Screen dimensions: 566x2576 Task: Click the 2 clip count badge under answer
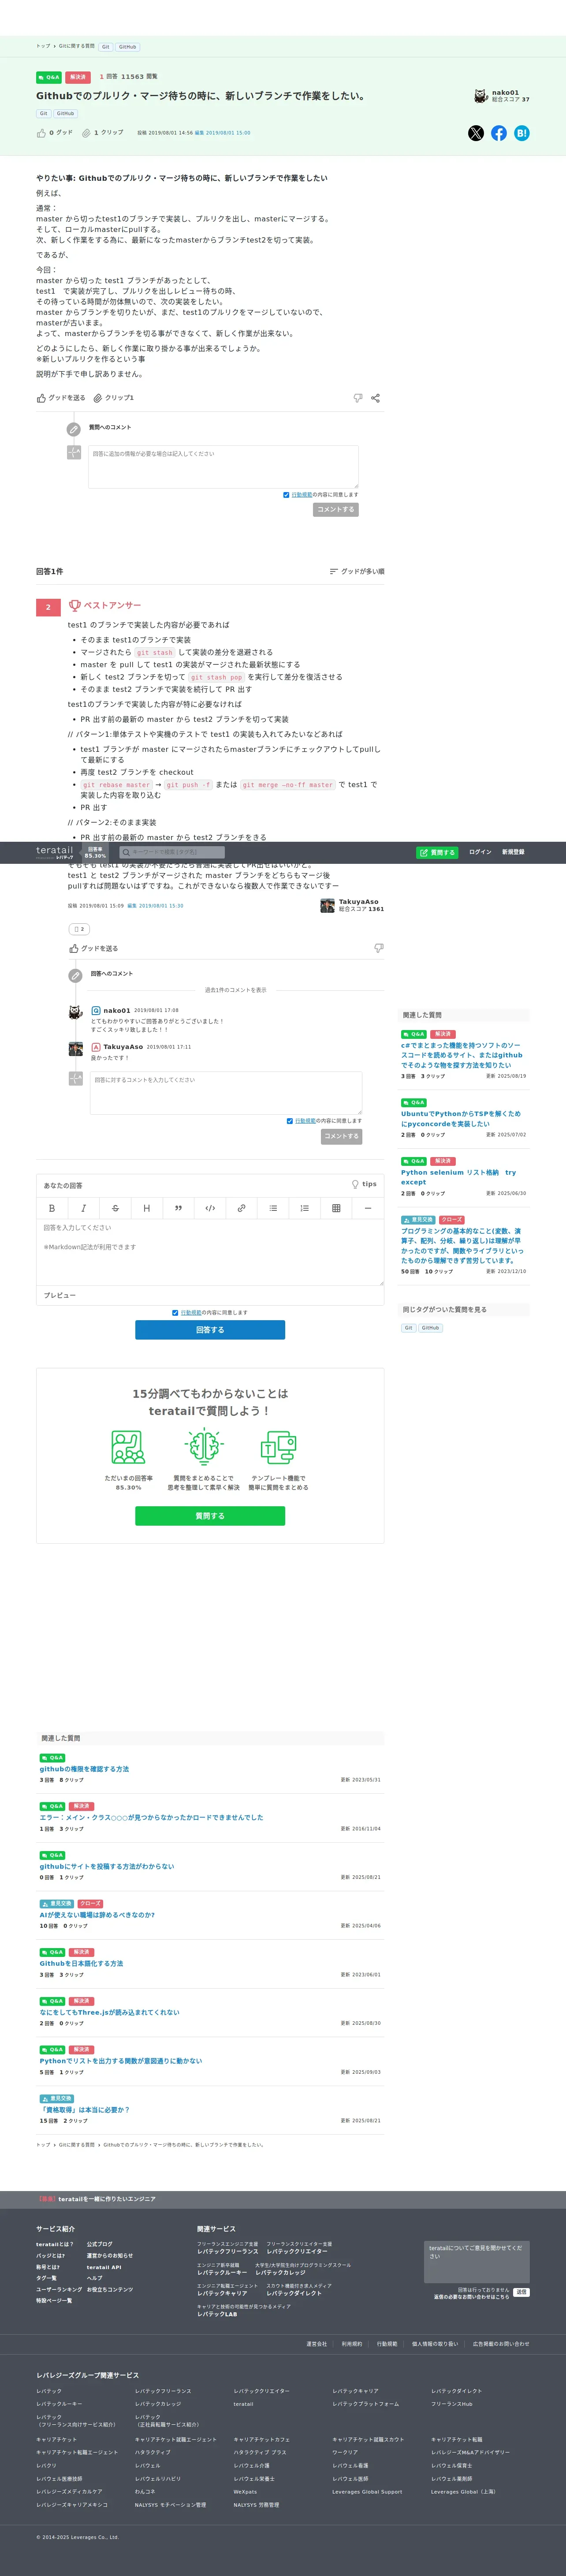tap(79, 929)
